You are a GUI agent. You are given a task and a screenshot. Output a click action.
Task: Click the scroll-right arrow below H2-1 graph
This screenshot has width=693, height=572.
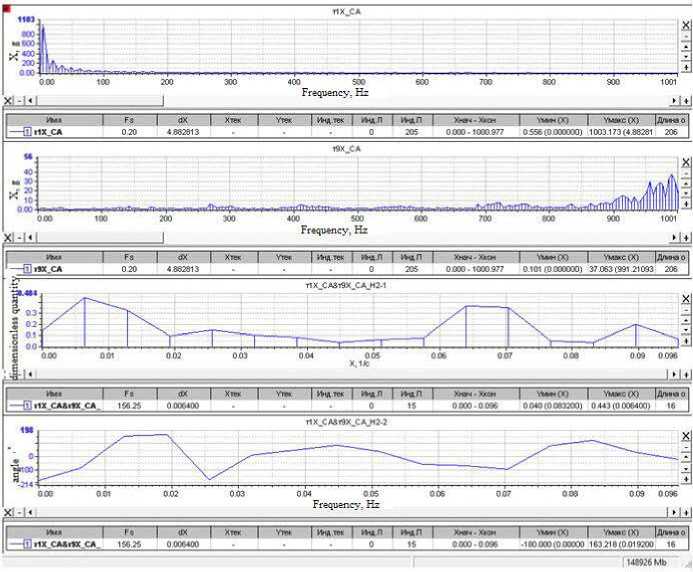coord(674,374)
